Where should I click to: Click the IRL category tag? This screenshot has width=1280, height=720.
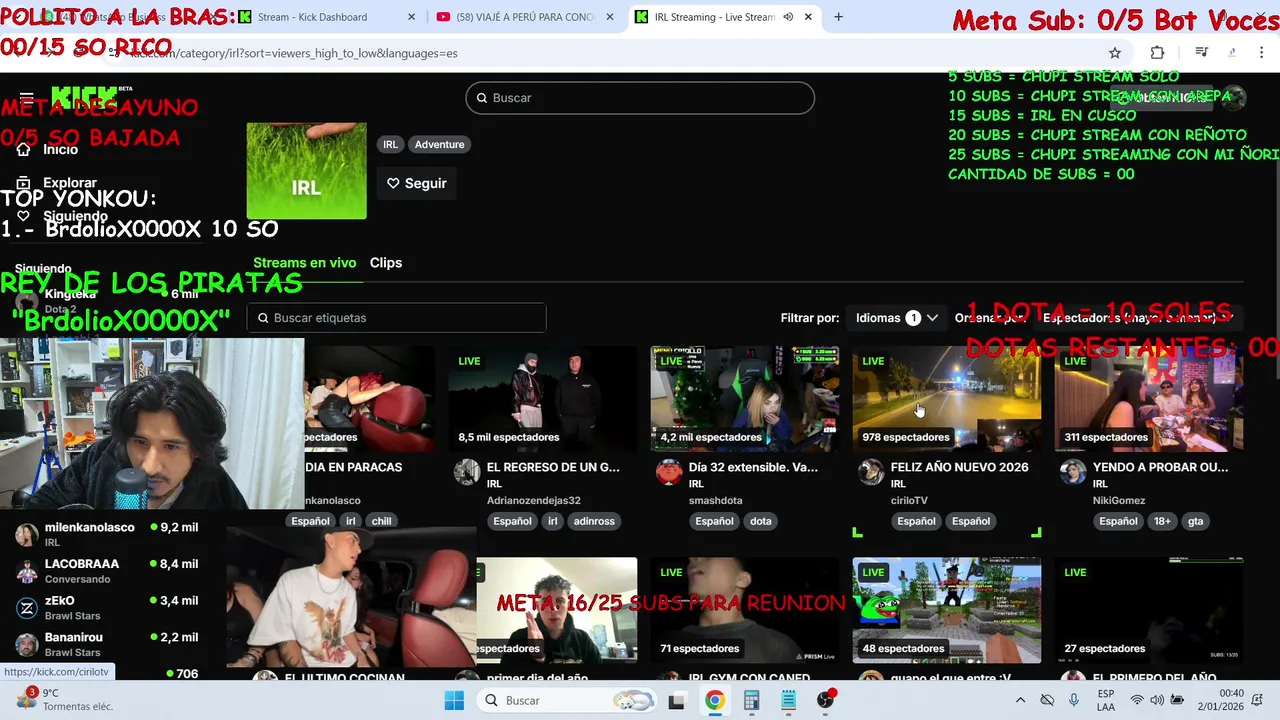(x=390, y=144)
